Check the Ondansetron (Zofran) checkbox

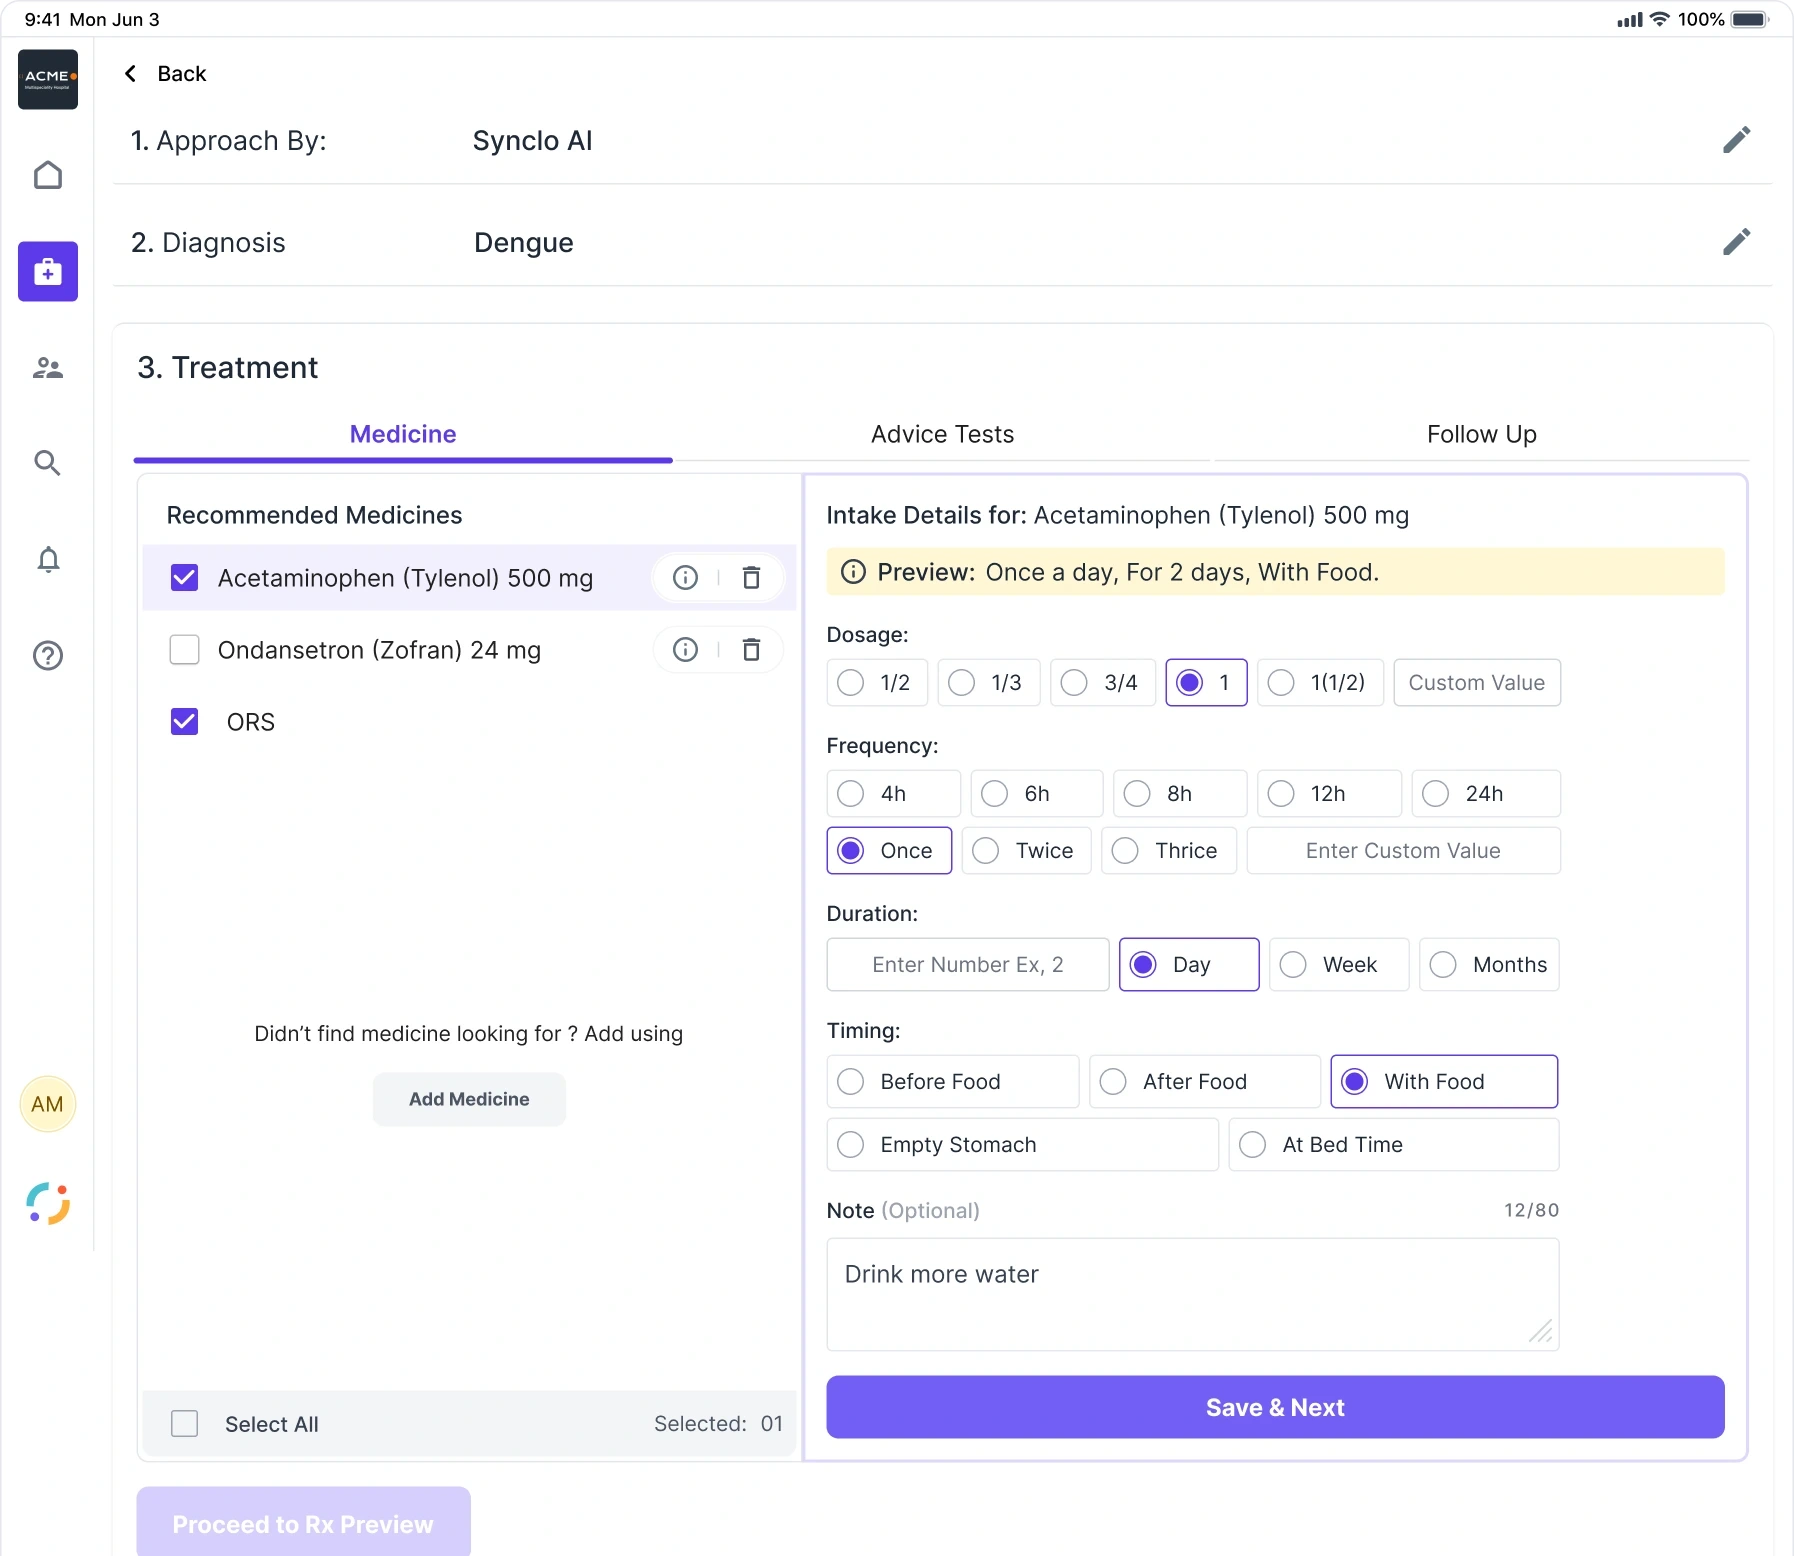coord(185,650)
